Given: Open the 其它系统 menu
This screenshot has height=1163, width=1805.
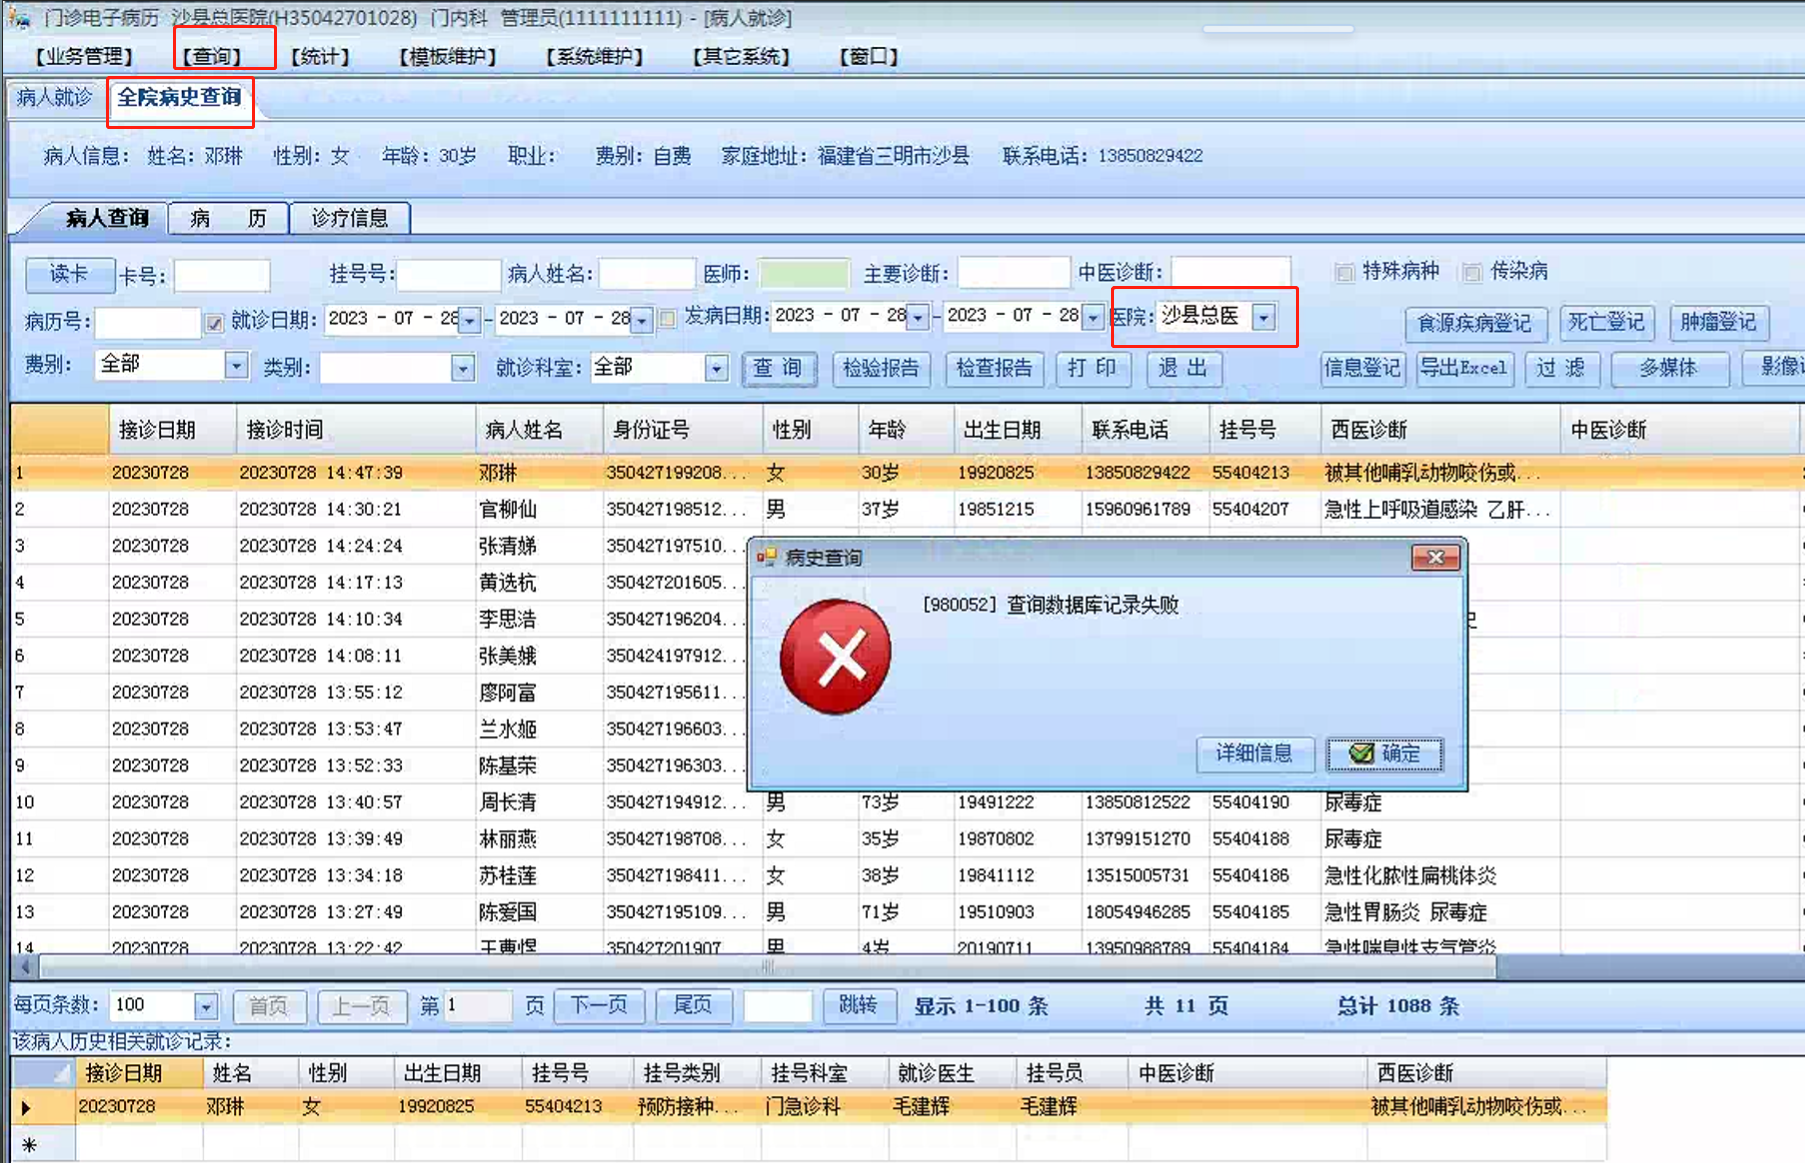Looking at the screenshot, I should click(x=741, y=57).
